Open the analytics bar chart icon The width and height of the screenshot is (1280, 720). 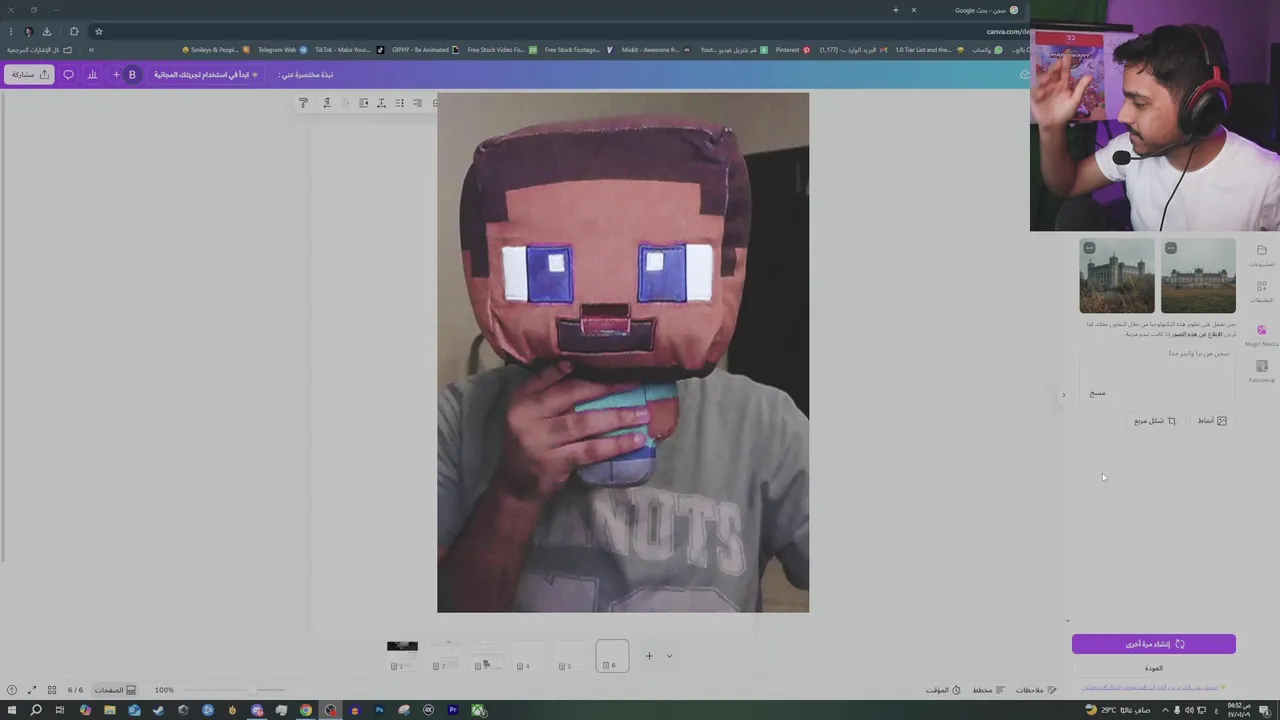tap(92, 75)
